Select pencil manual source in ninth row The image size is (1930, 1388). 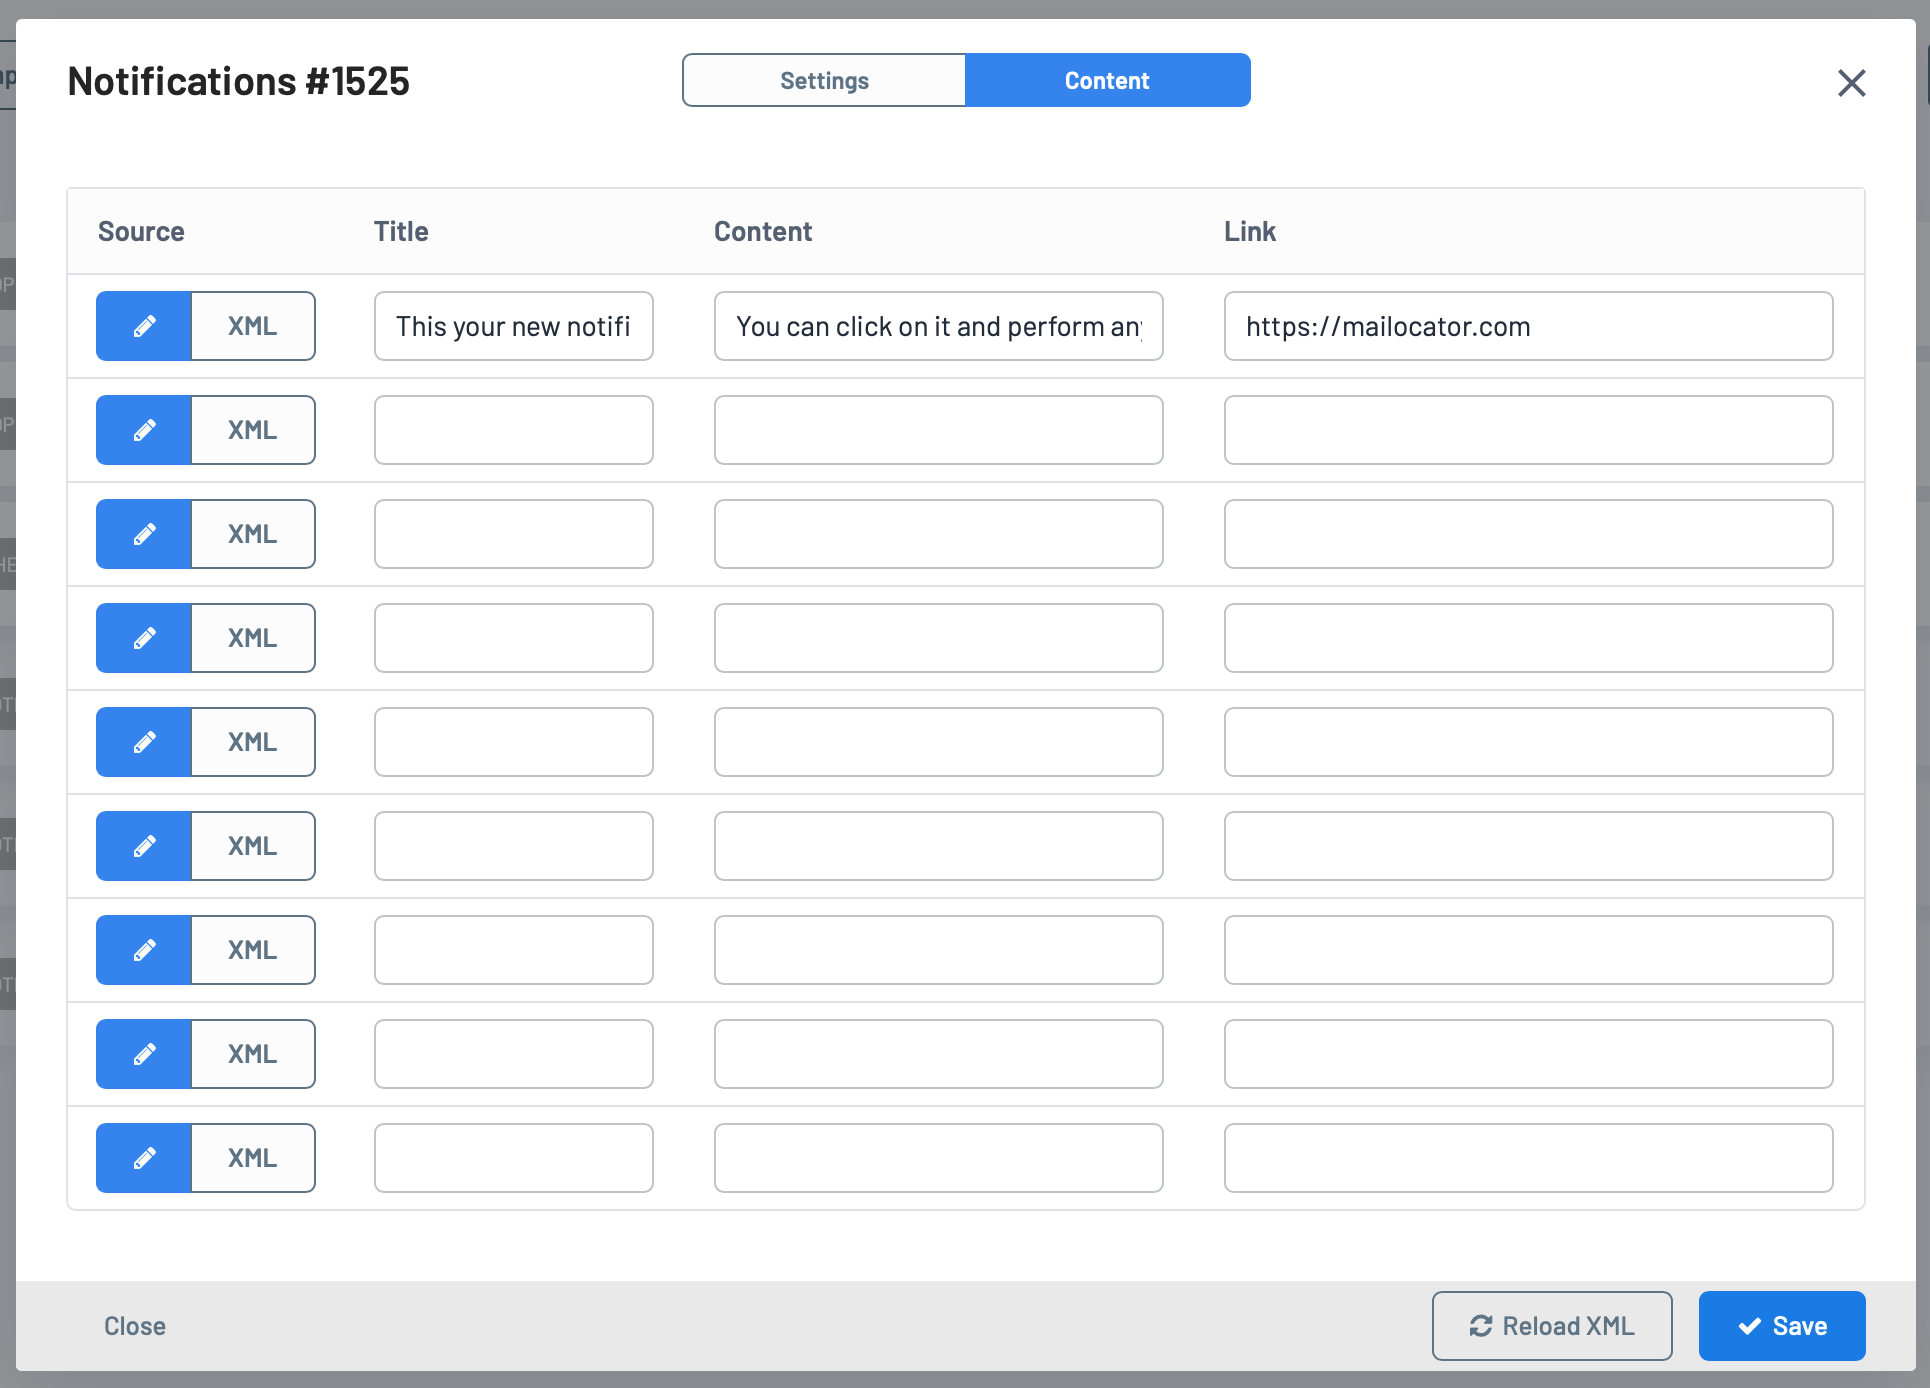pos(144,1158)
